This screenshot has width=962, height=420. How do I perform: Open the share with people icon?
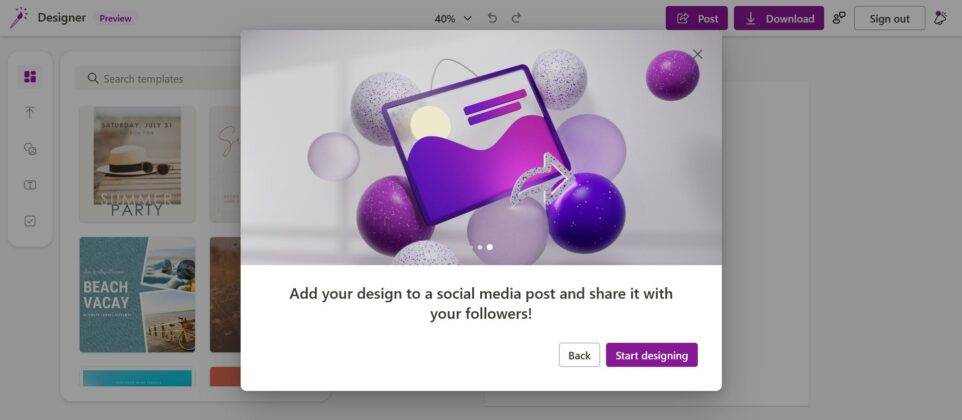coord(839,18)
